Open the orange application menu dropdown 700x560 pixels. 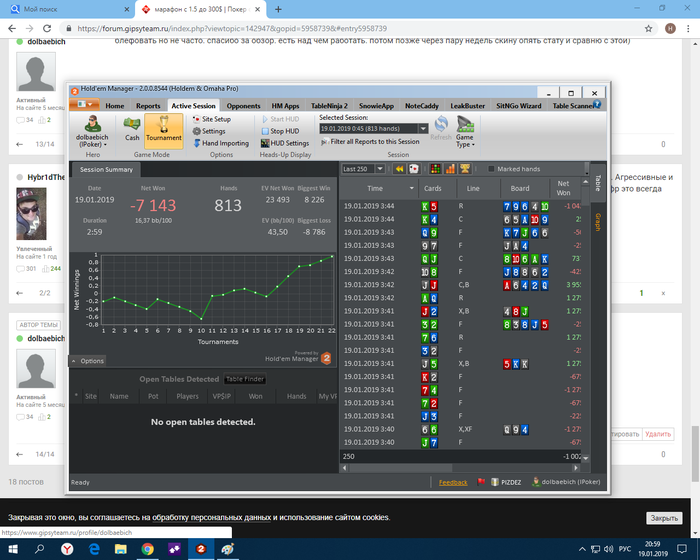85,104
